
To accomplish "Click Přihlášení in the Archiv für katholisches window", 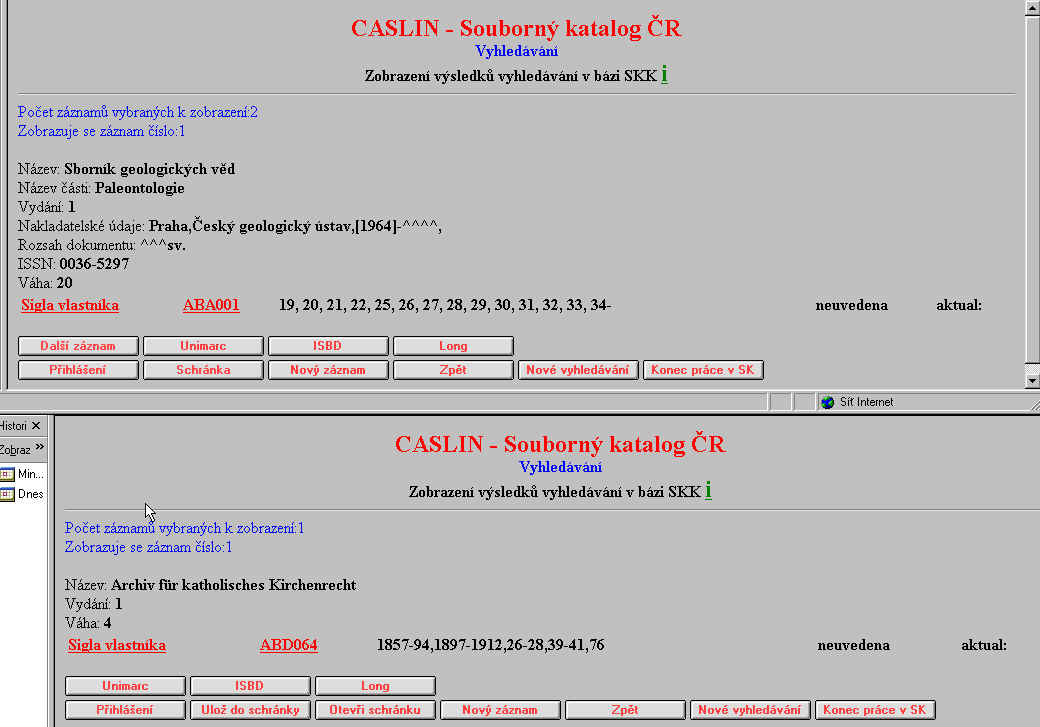I will 125,710.
